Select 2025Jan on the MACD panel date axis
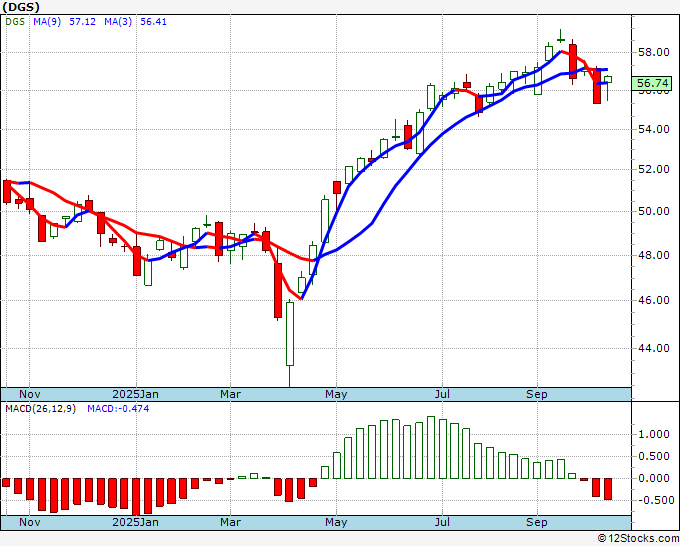Image resolution: width=680 pixels, height=546 pixels. pyautogui.click(x=135, y=522)
